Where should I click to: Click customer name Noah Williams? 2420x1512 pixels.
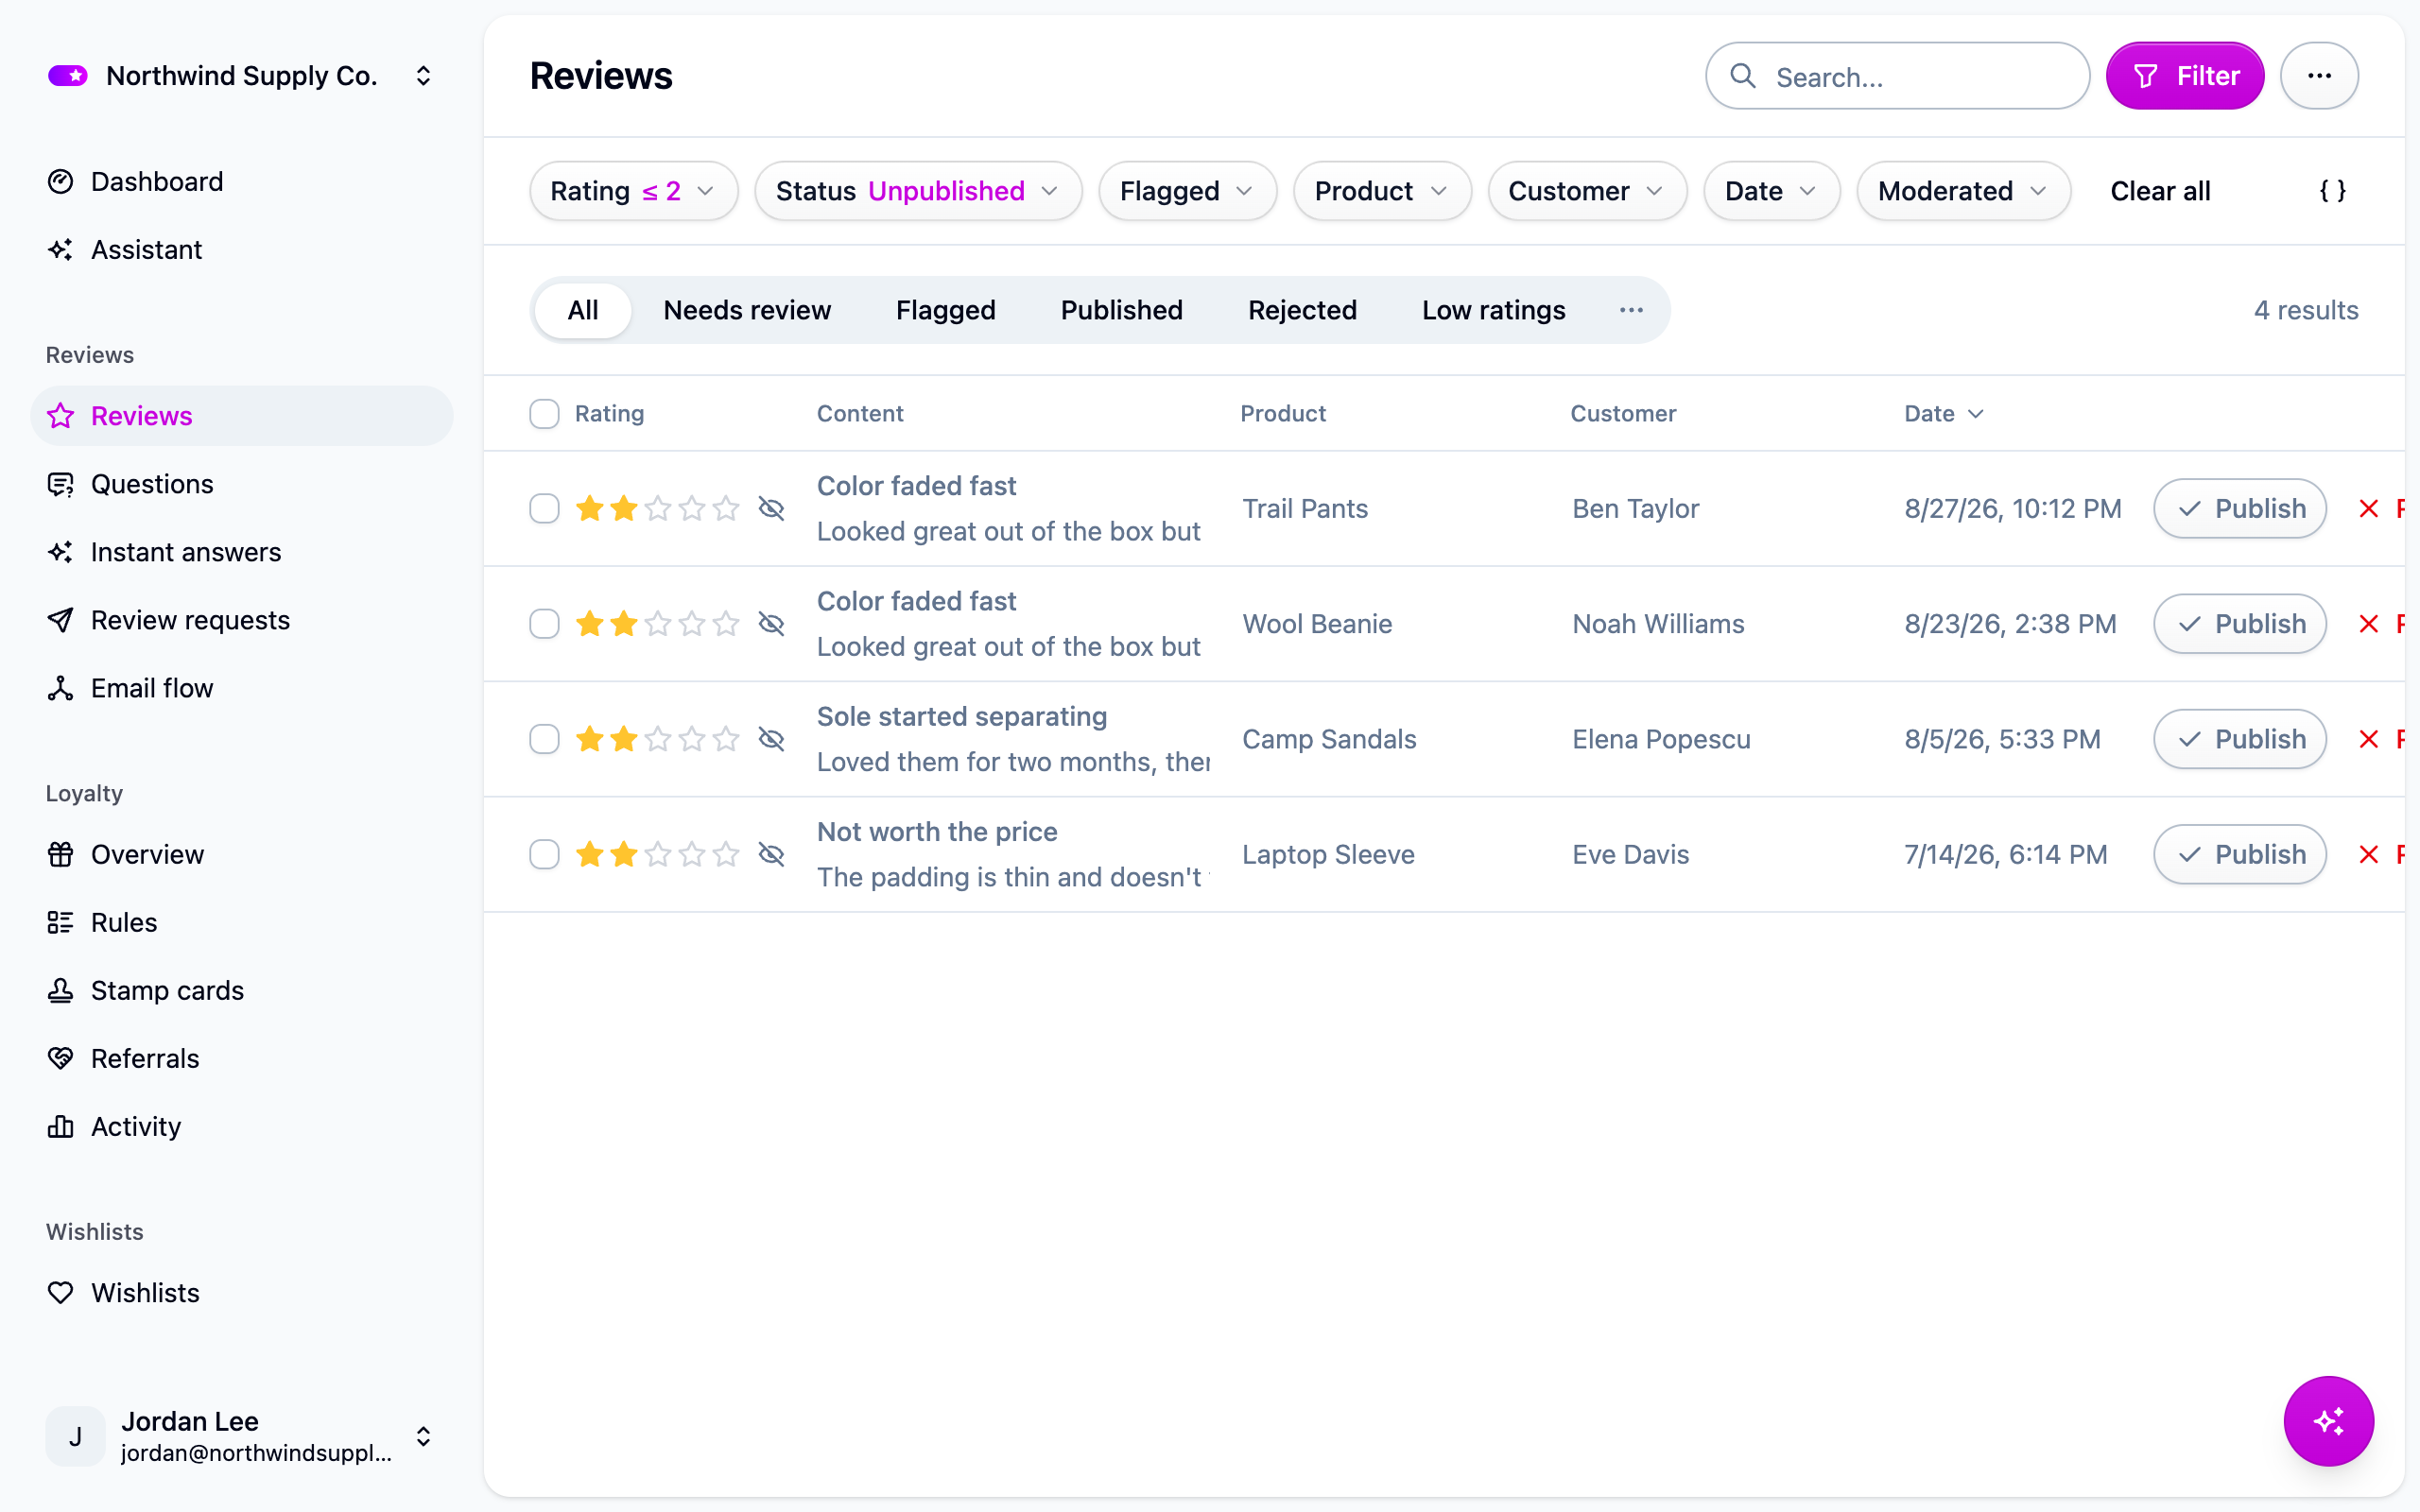1658,624
